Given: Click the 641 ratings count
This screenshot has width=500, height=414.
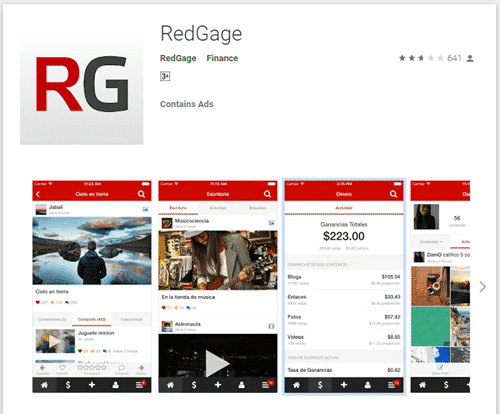Looking at the screenshot, I should click(x=454, y=58).
